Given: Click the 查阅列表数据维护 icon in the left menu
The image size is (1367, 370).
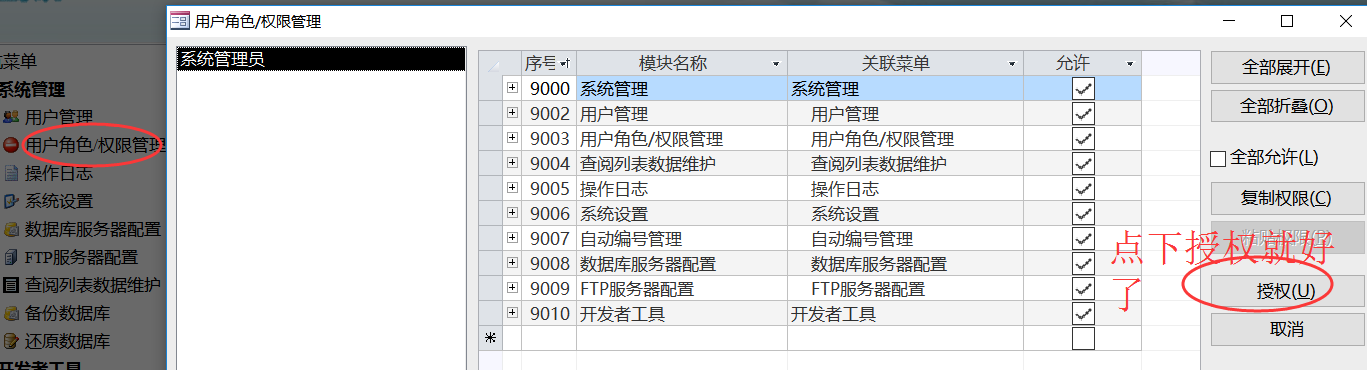Looking at the screenshot, I should tap(11, 285).
